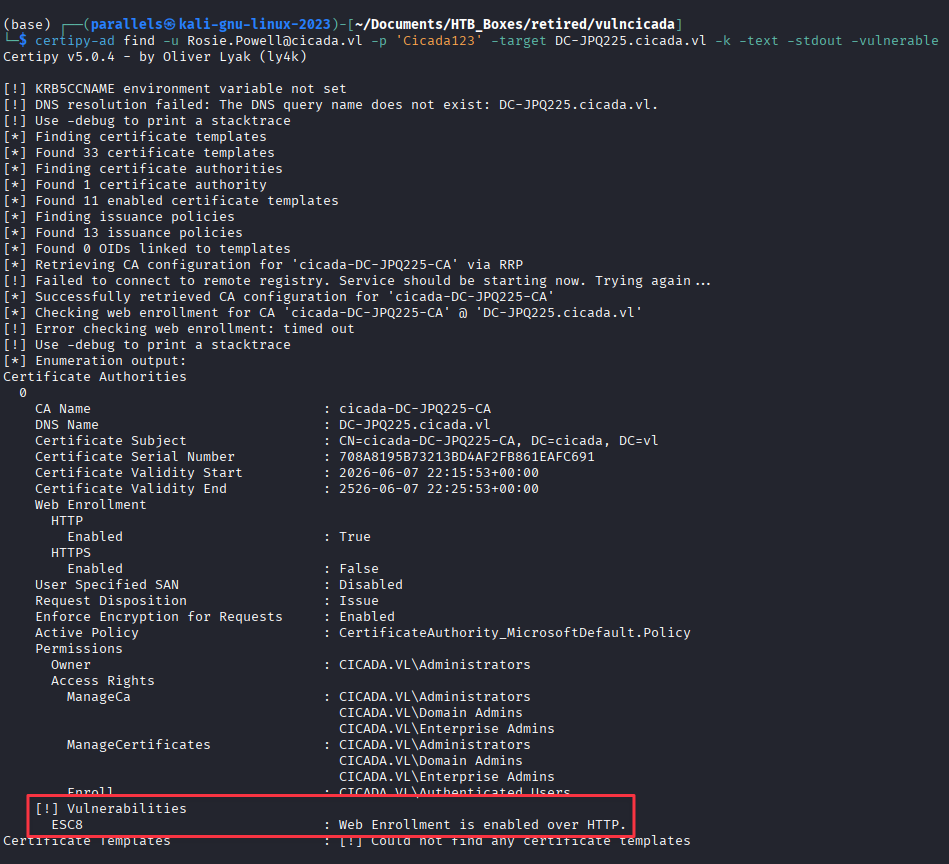The image size is (949, 864).
Task: Click the prompt path '~/Documents/HTB_Boxes/retired/vulncicada'
Action: (514, 24)
